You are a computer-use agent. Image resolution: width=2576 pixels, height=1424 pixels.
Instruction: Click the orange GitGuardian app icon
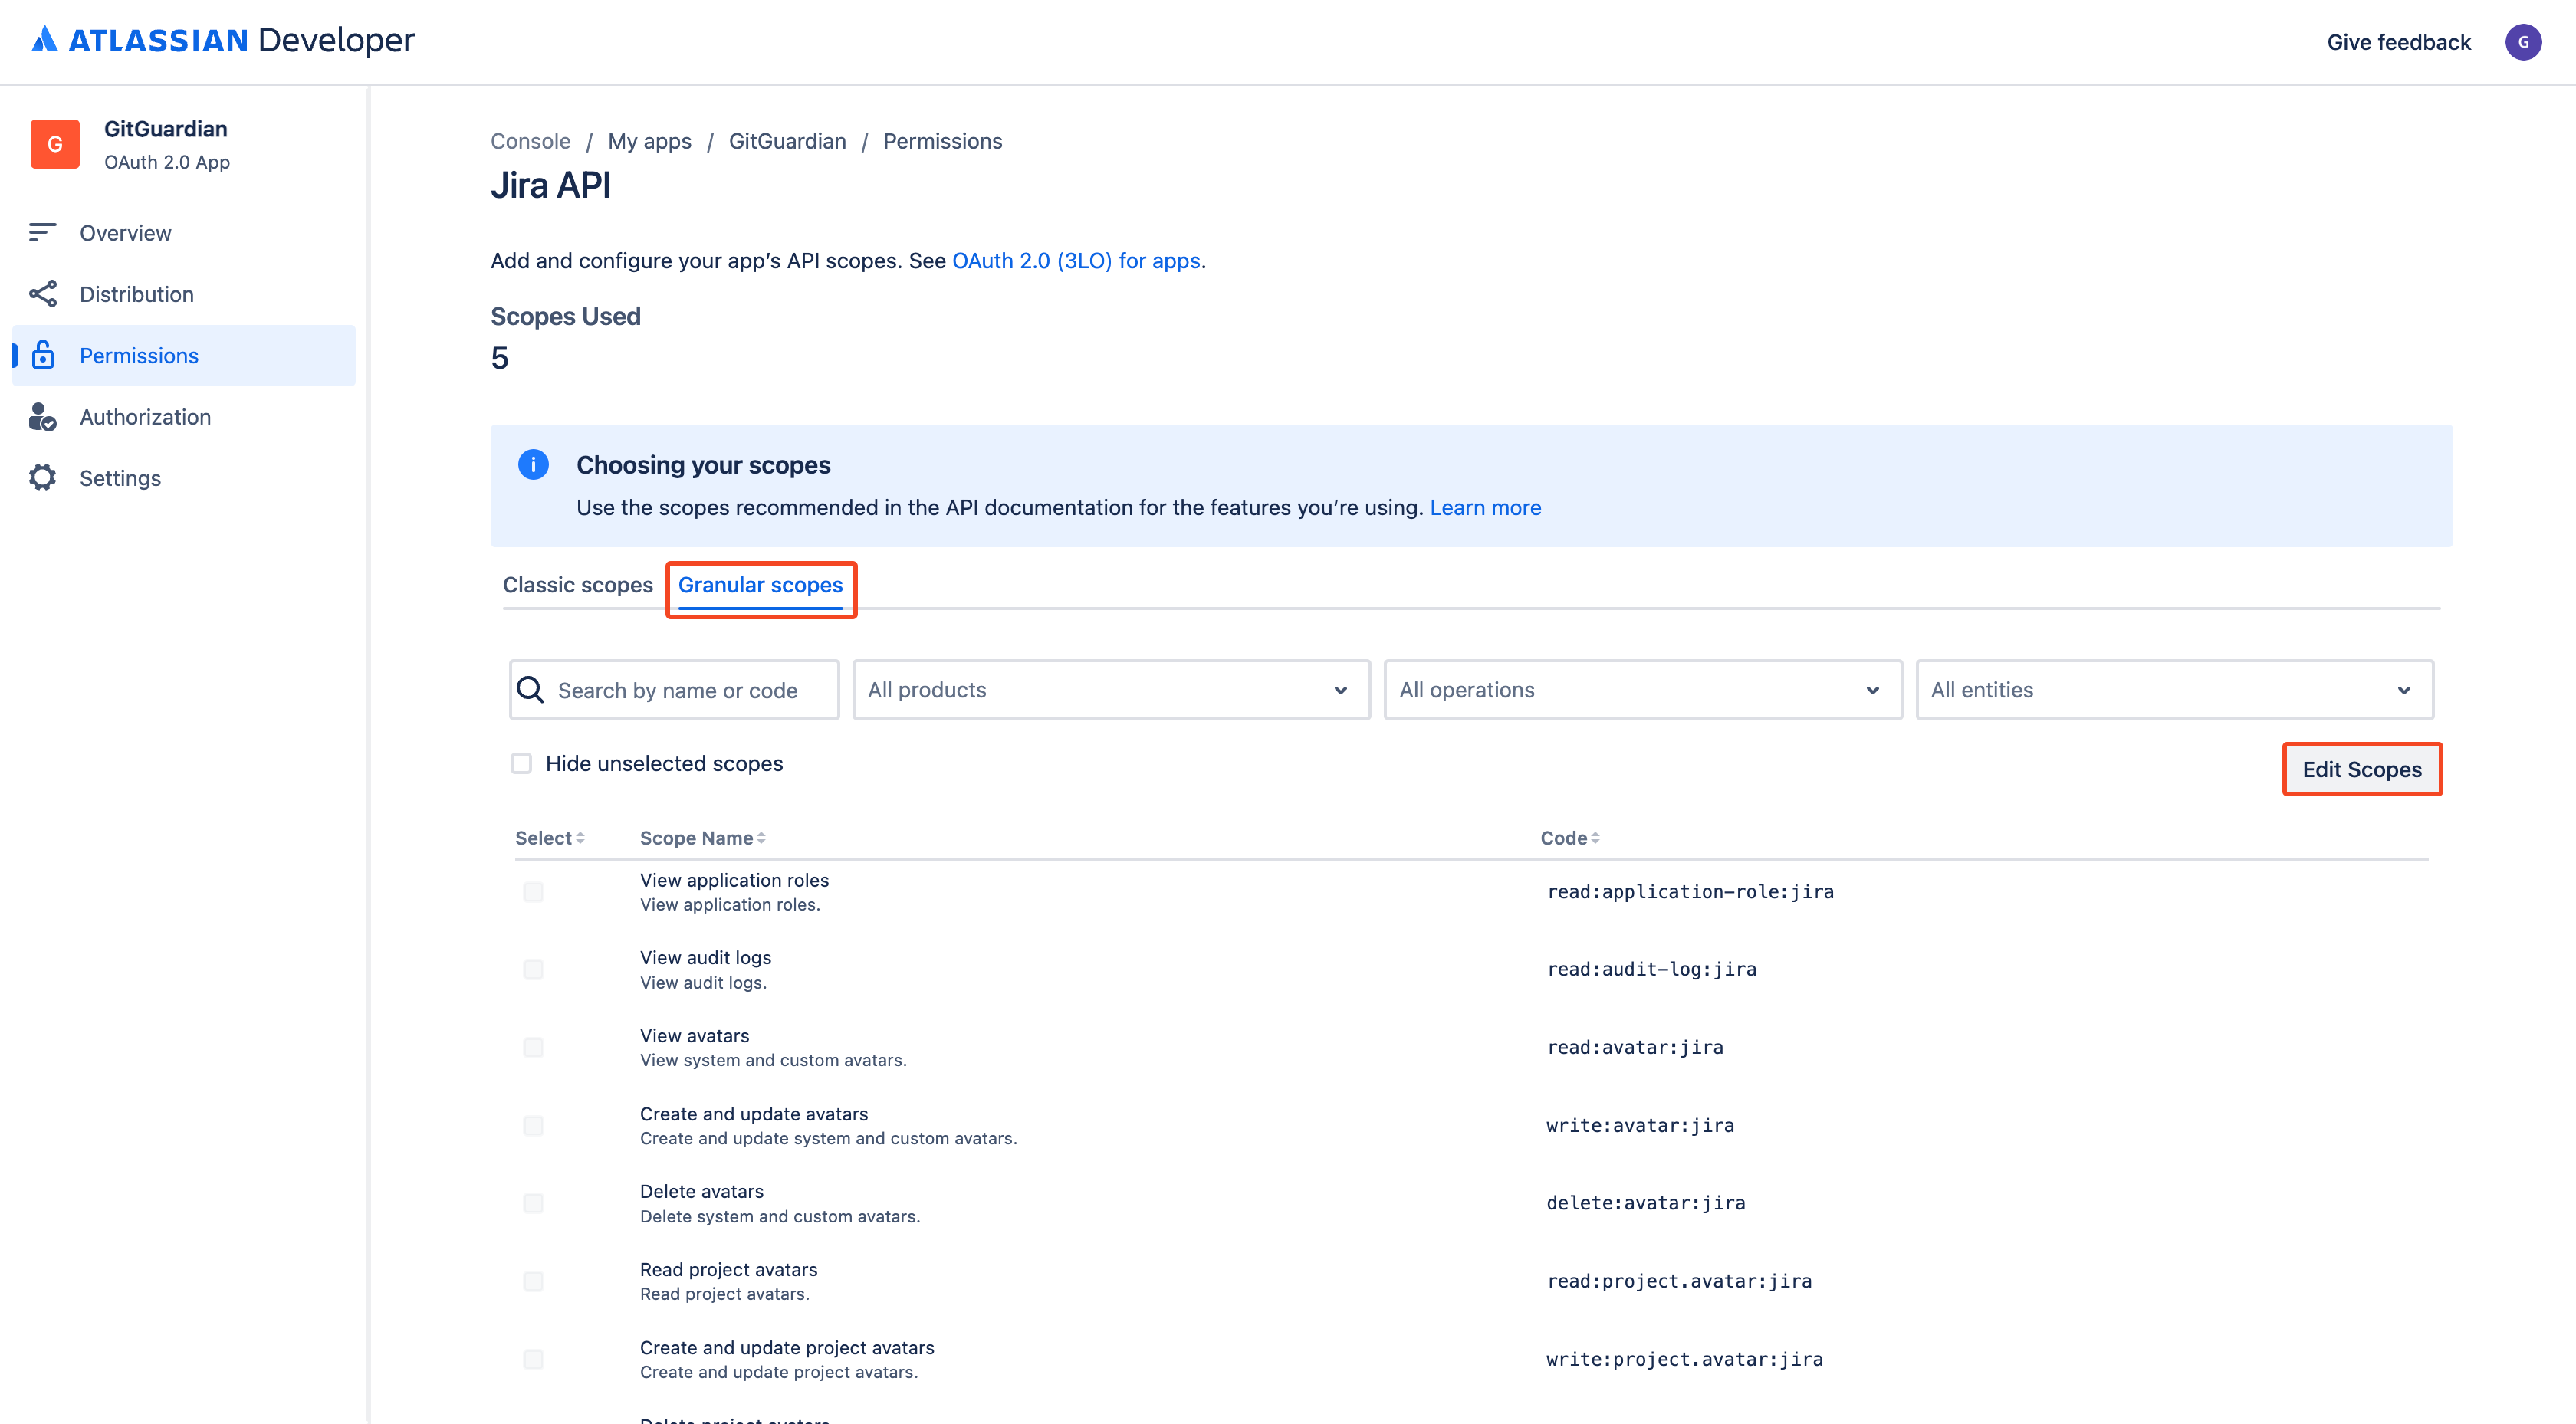pos(55,144)
